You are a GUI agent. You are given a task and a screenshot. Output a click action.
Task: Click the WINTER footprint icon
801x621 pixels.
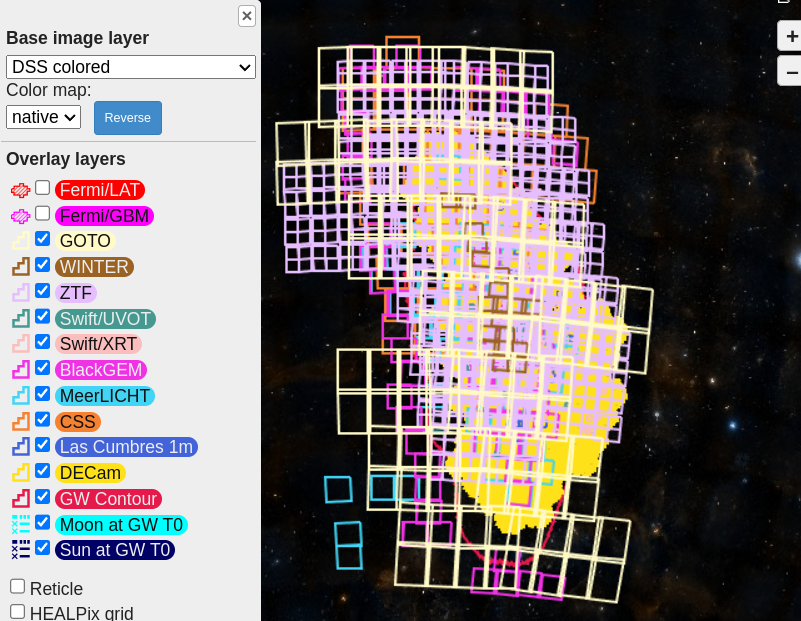(x=21, y=267)
